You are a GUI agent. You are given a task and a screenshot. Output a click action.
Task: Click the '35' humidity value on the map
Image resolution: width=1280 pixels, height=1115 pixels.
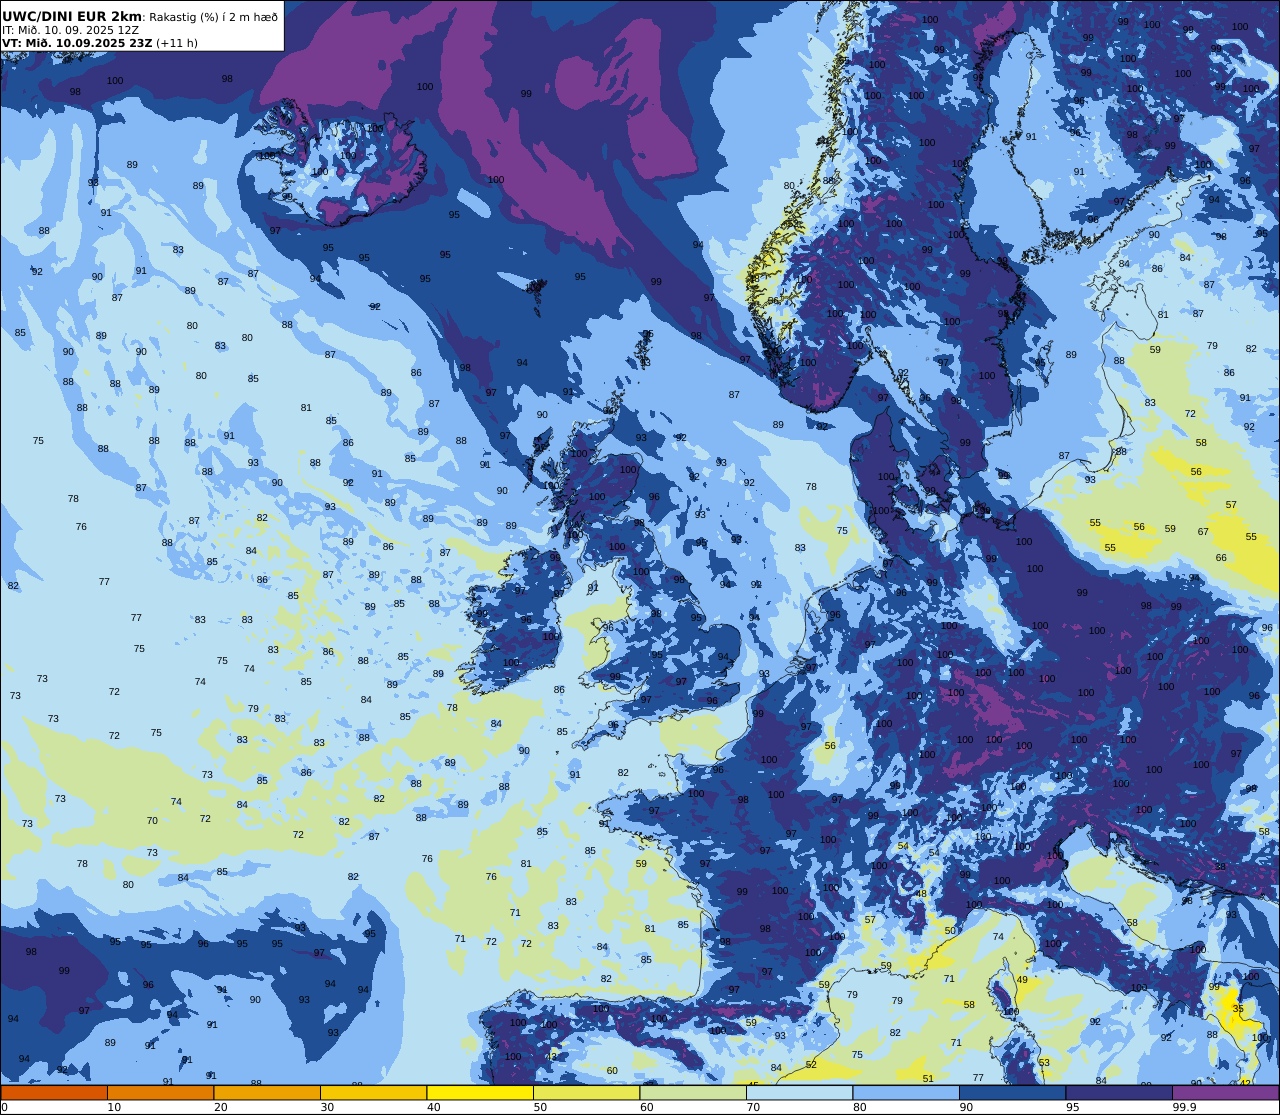tap(1238, 1009)
